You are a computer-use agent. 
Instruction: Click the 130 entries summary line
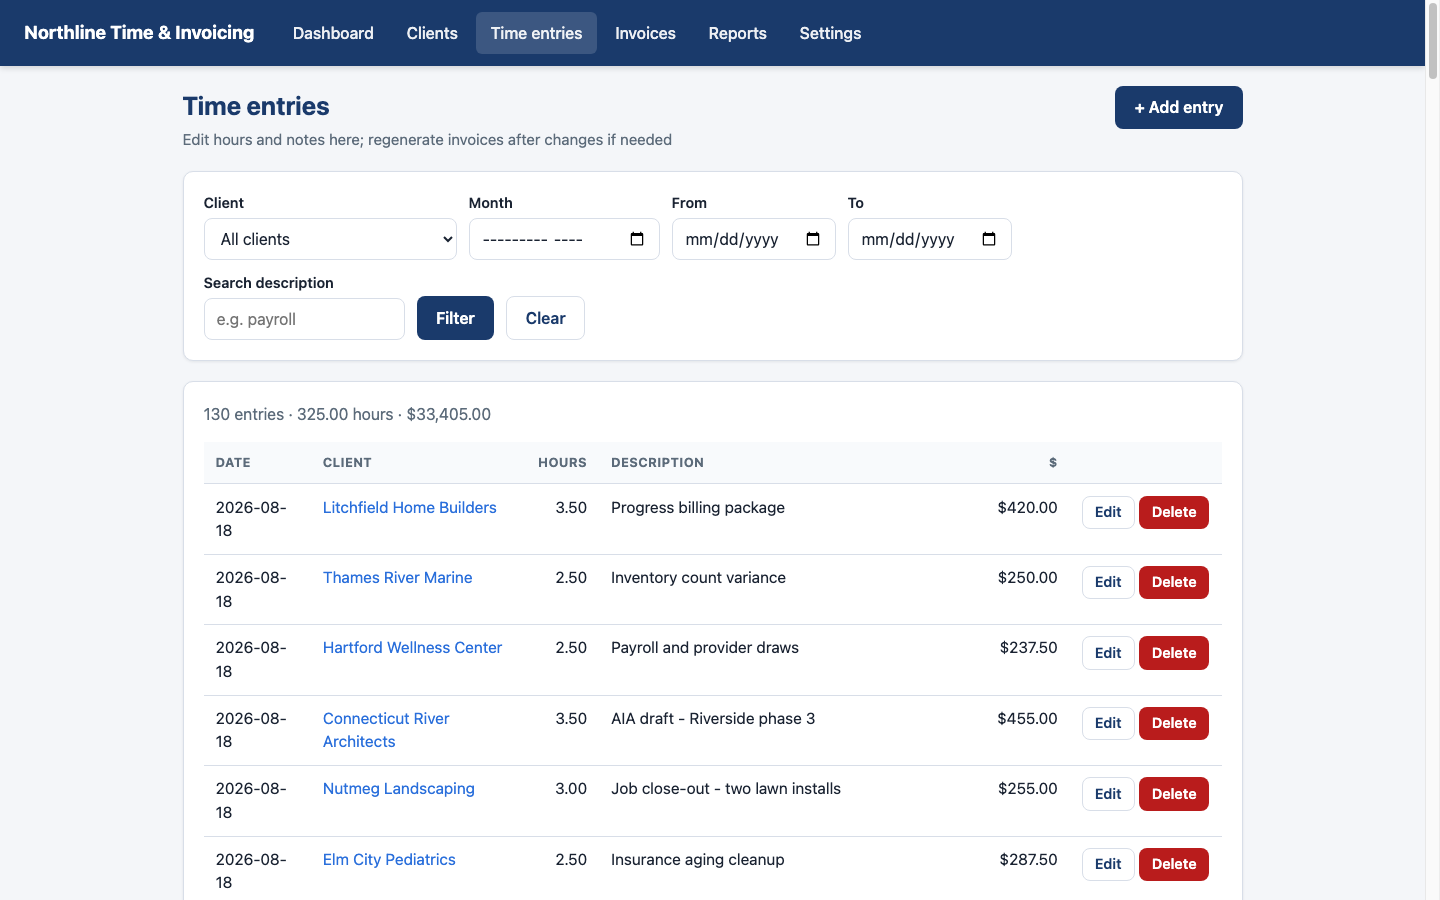tap(347, 414)
